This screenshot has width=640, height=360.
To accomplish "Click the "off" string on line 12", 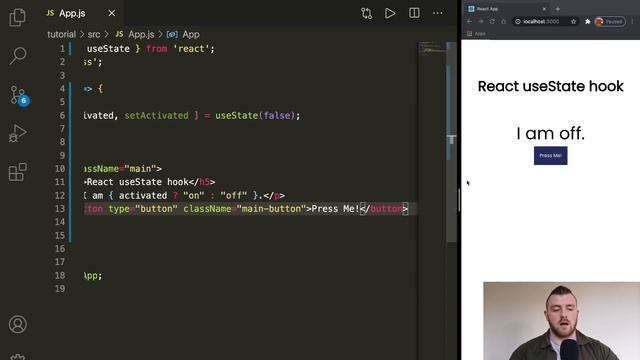I will 233,196.
